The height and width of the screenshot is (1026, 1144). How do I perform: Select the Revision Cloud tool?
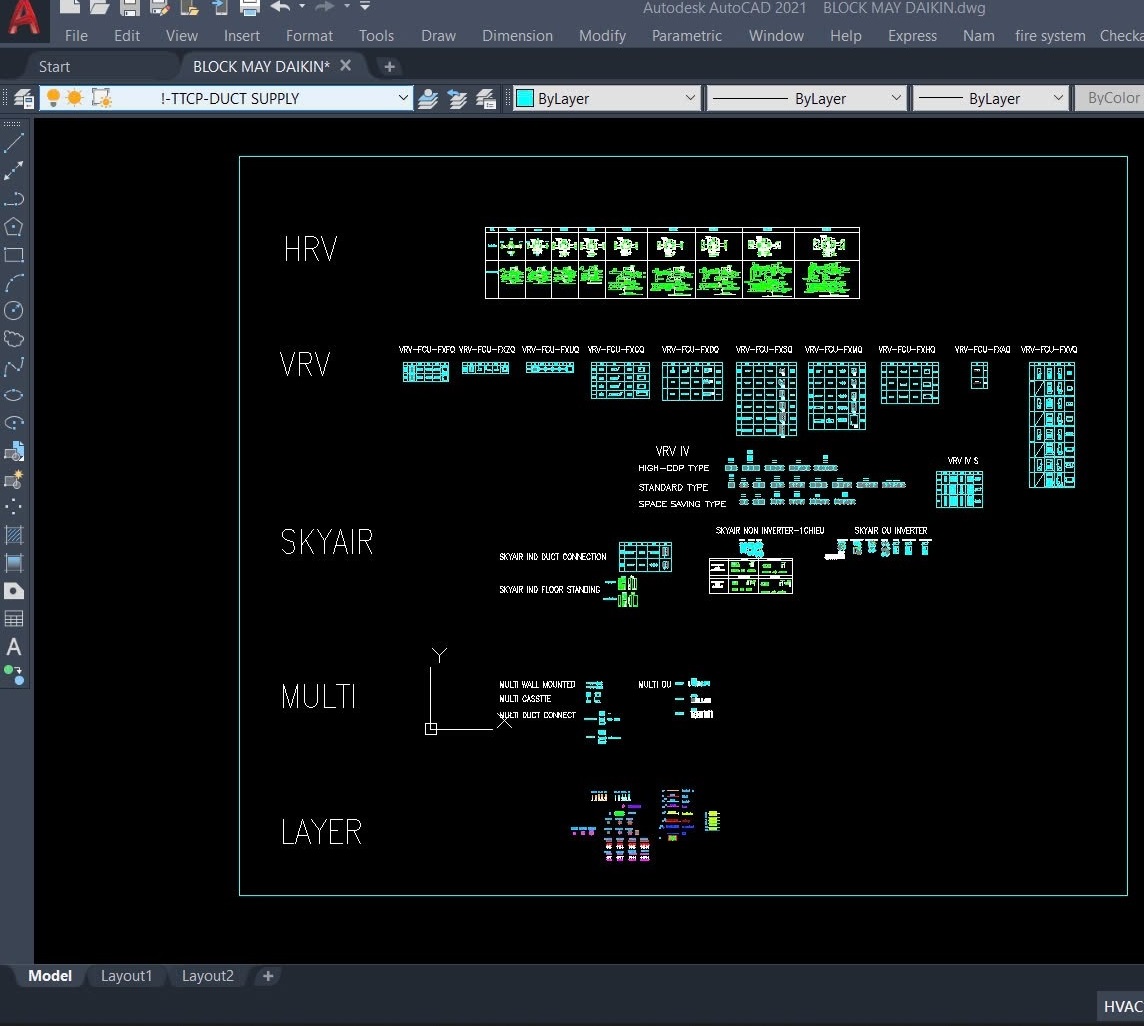click(14, 339)
